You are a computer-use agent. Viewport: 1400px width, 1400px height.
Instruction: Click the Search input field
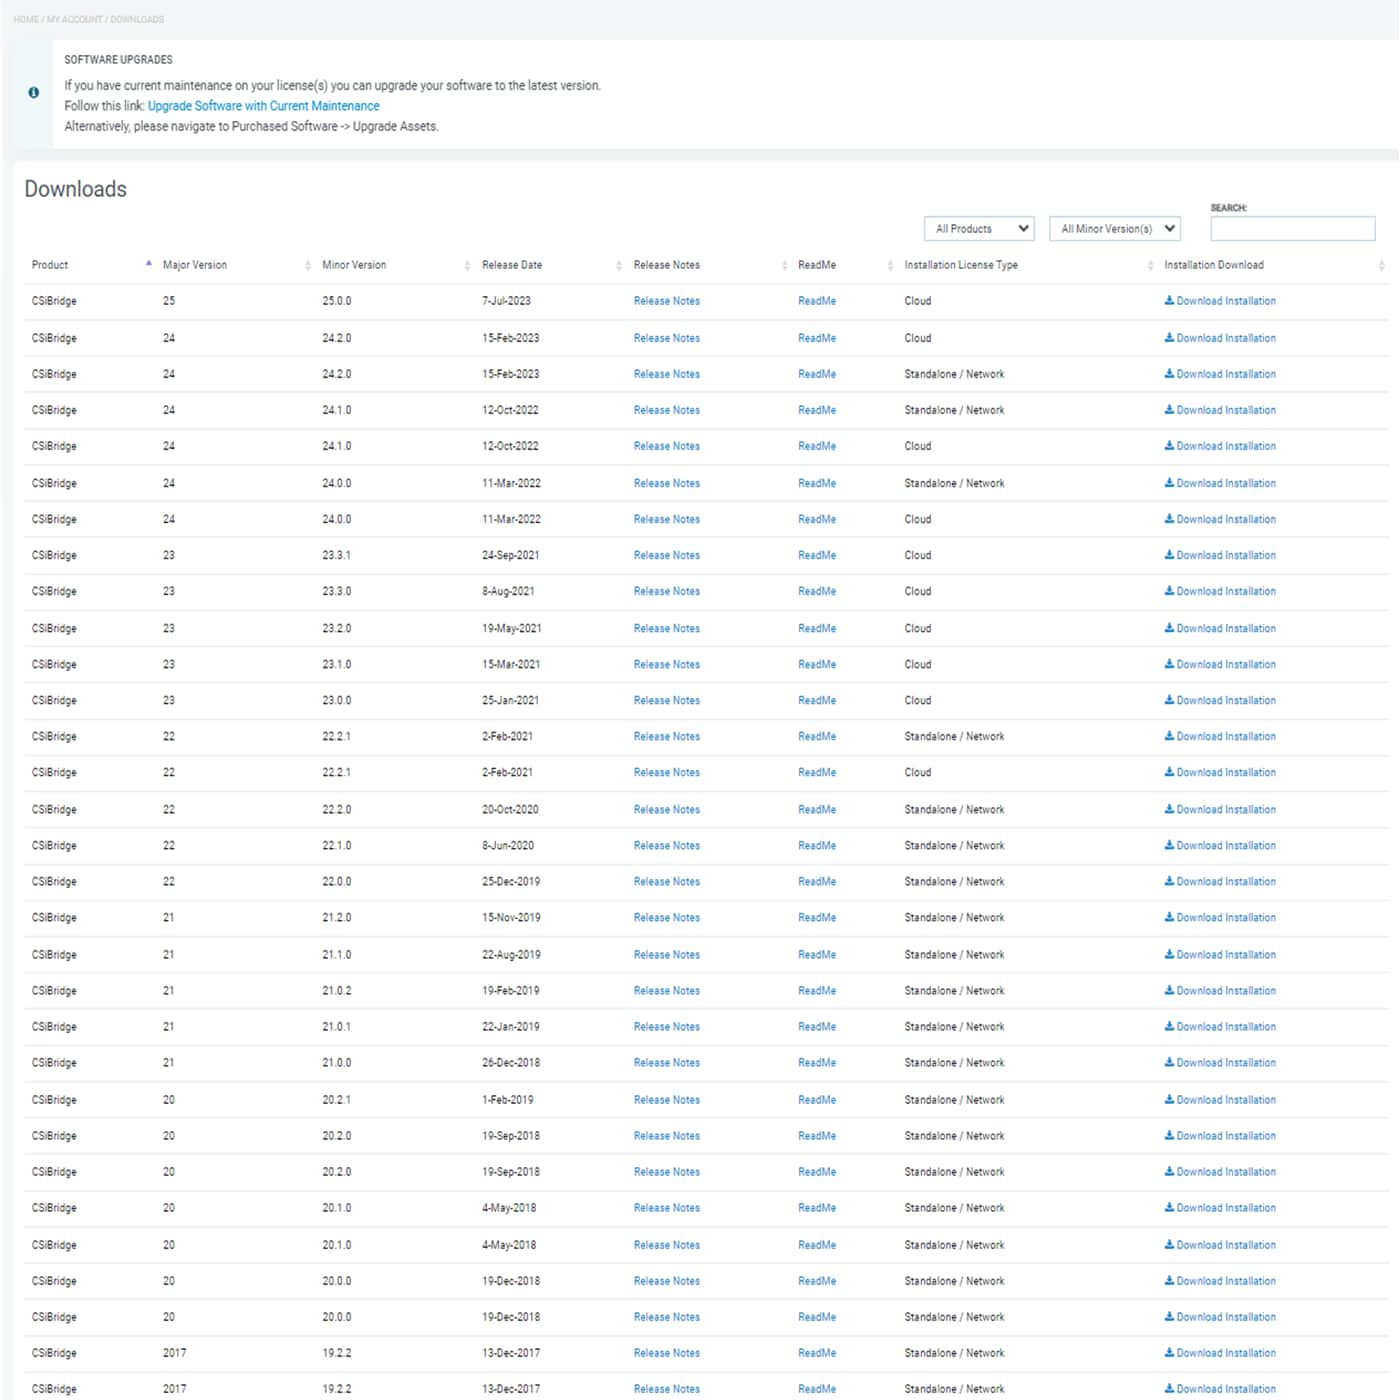(1293, 228)
